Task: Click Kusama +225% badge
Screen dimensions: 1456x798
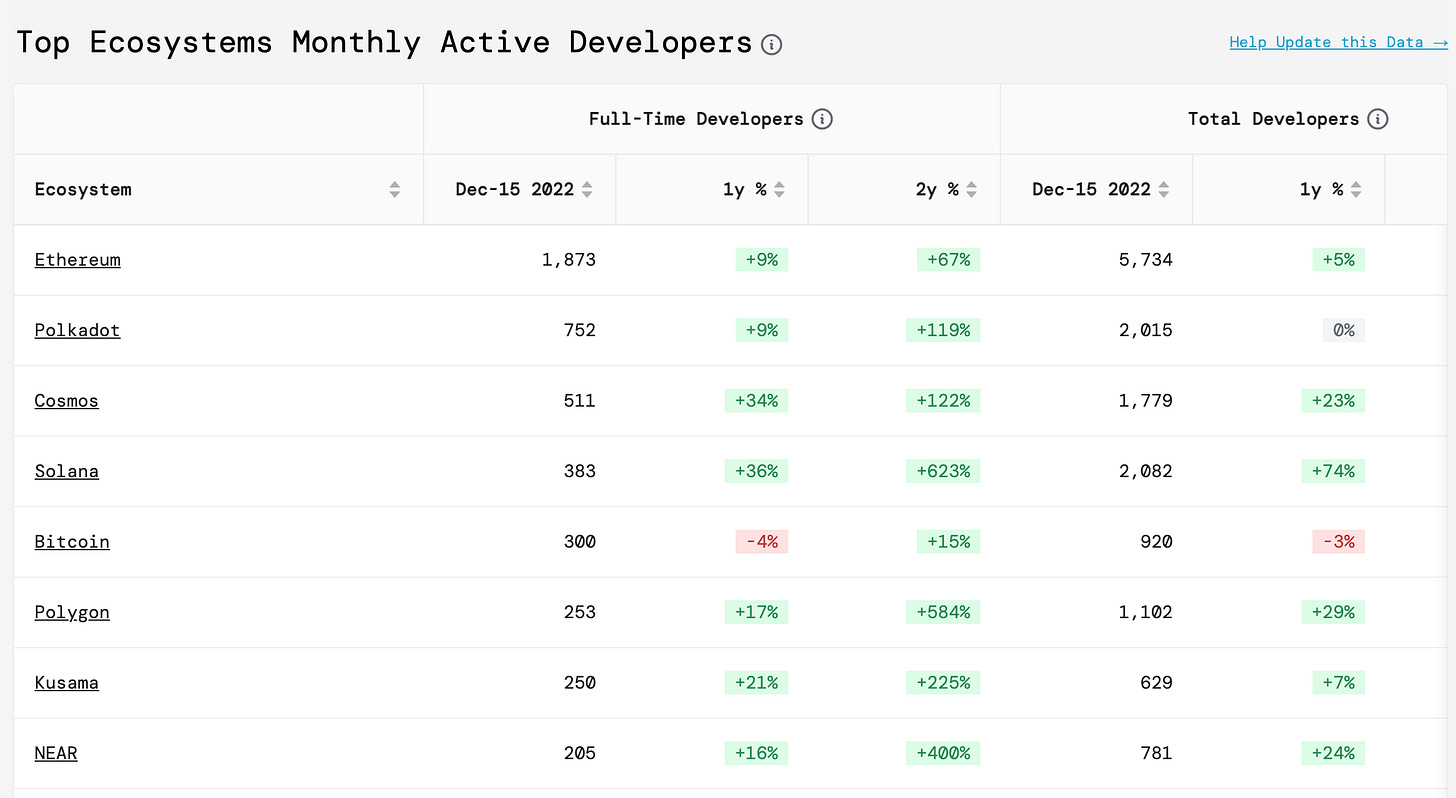Action: point(943,683)
